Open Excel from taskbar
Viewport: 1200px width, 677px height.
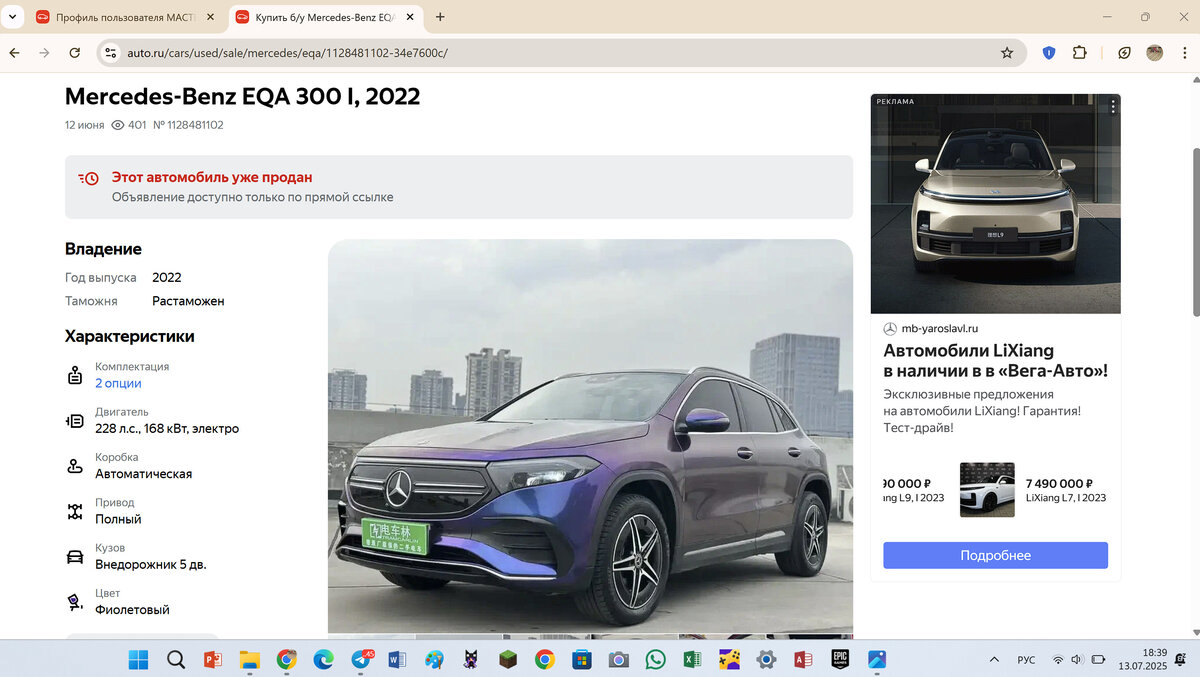coord(692,659)
